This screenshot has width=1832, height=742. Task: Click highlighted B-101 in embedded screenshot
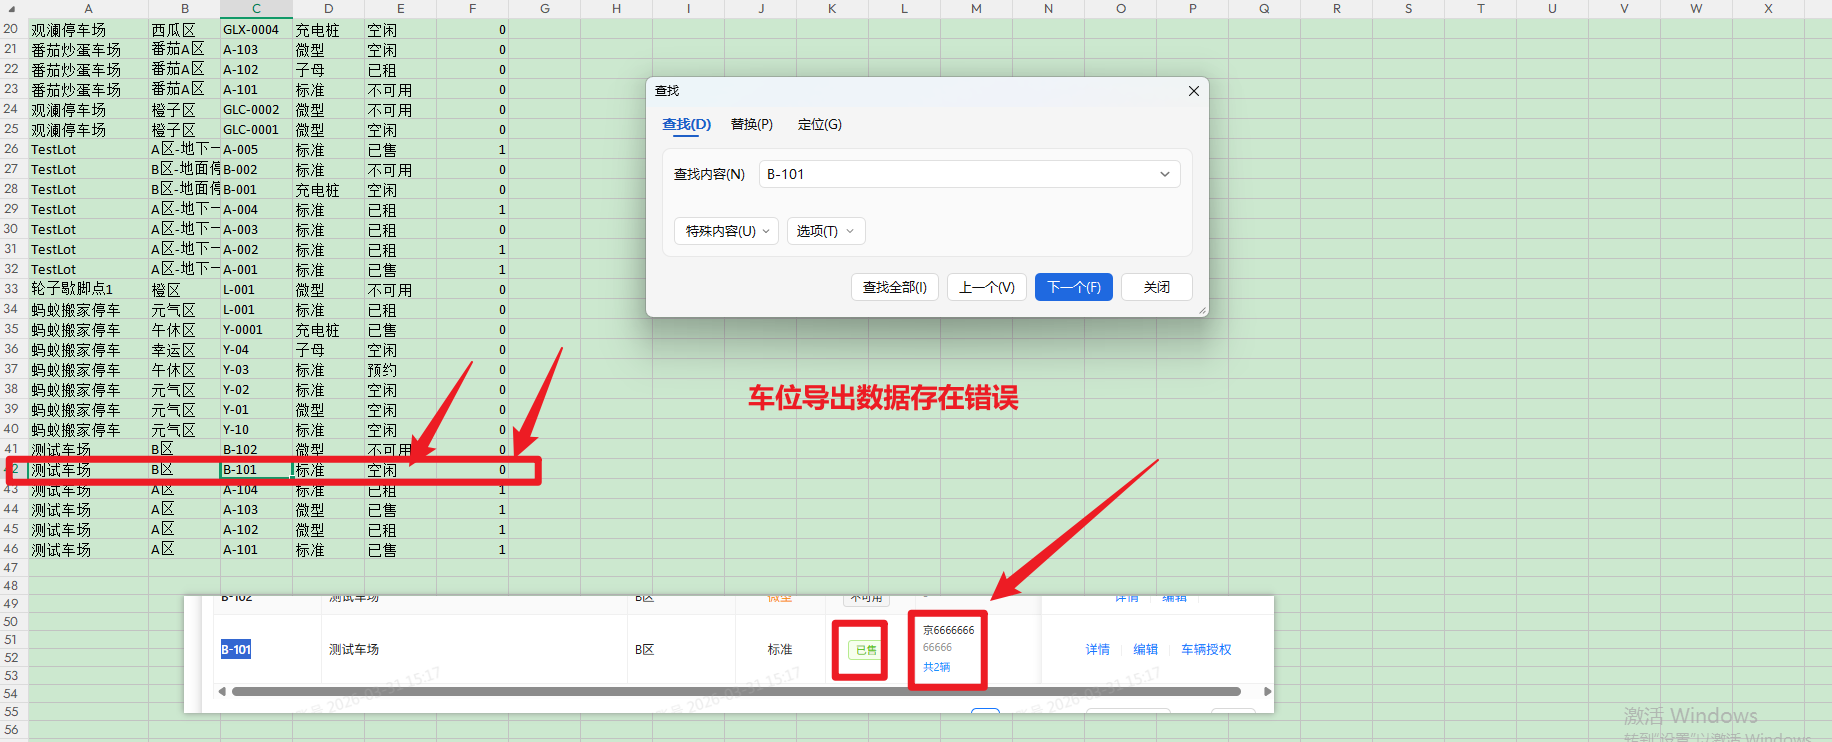click(236, 650)
